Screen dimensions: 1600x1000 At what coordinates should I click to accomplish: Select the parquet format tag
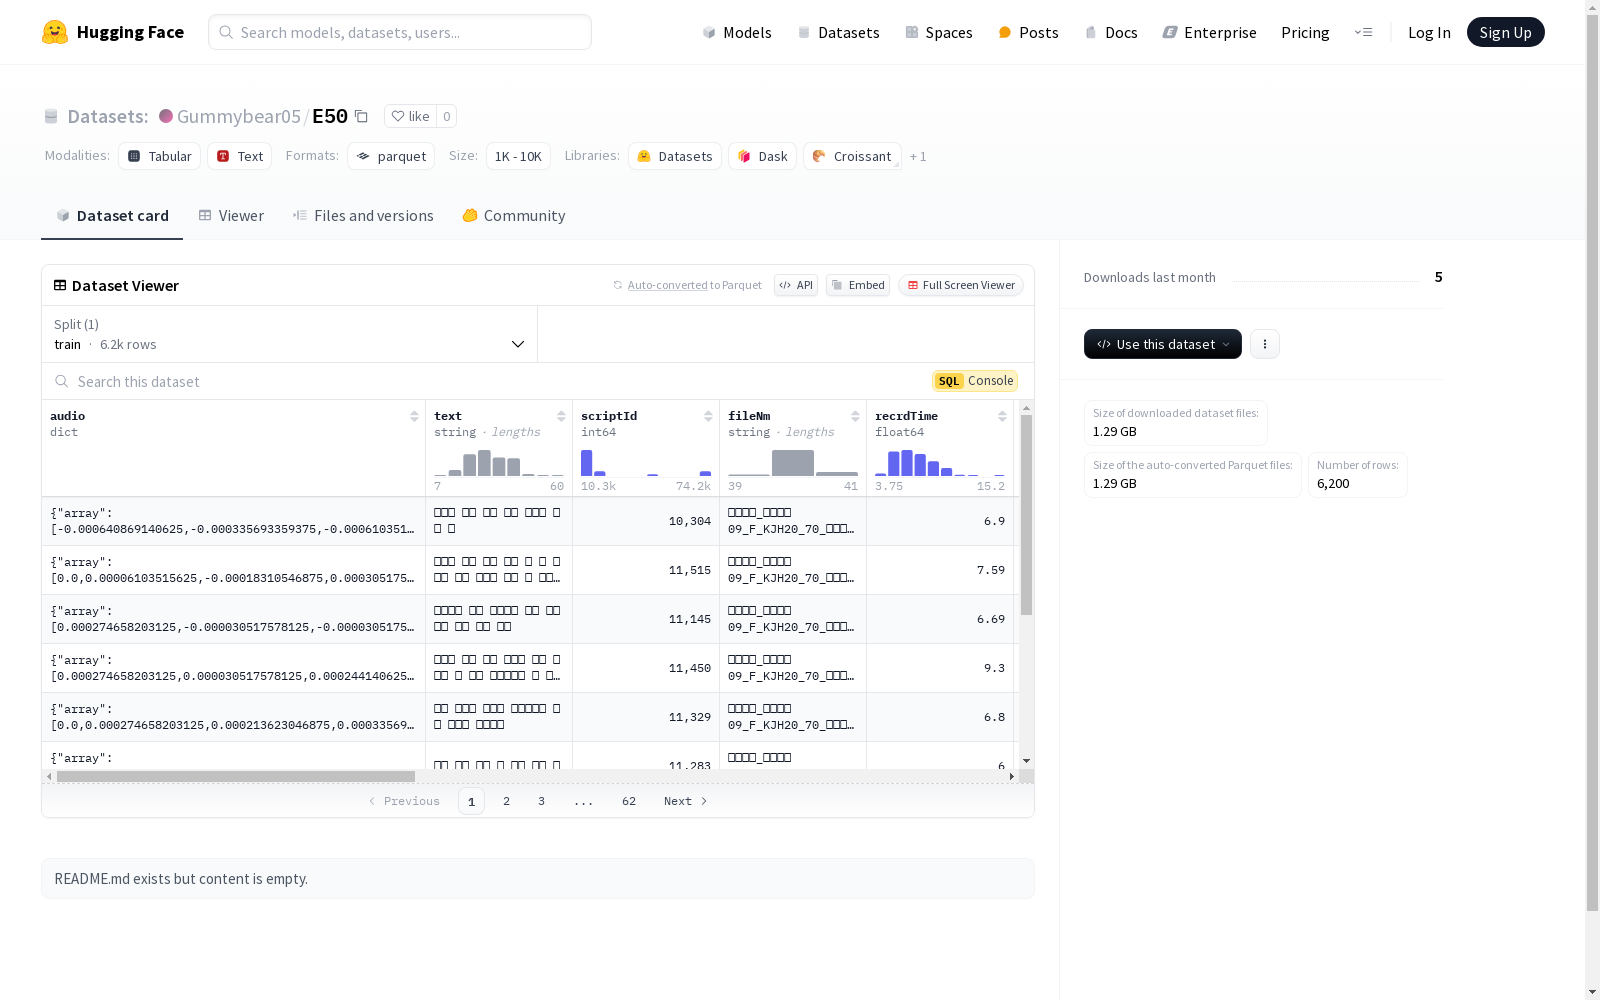pyautogui.click(x=391, y=156)
